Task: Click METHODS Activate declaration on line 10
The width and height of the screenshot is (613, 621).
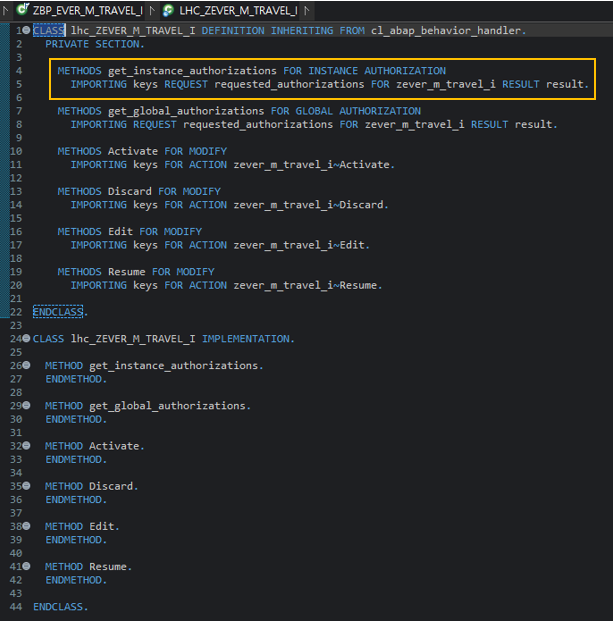Action: point(142,151)
